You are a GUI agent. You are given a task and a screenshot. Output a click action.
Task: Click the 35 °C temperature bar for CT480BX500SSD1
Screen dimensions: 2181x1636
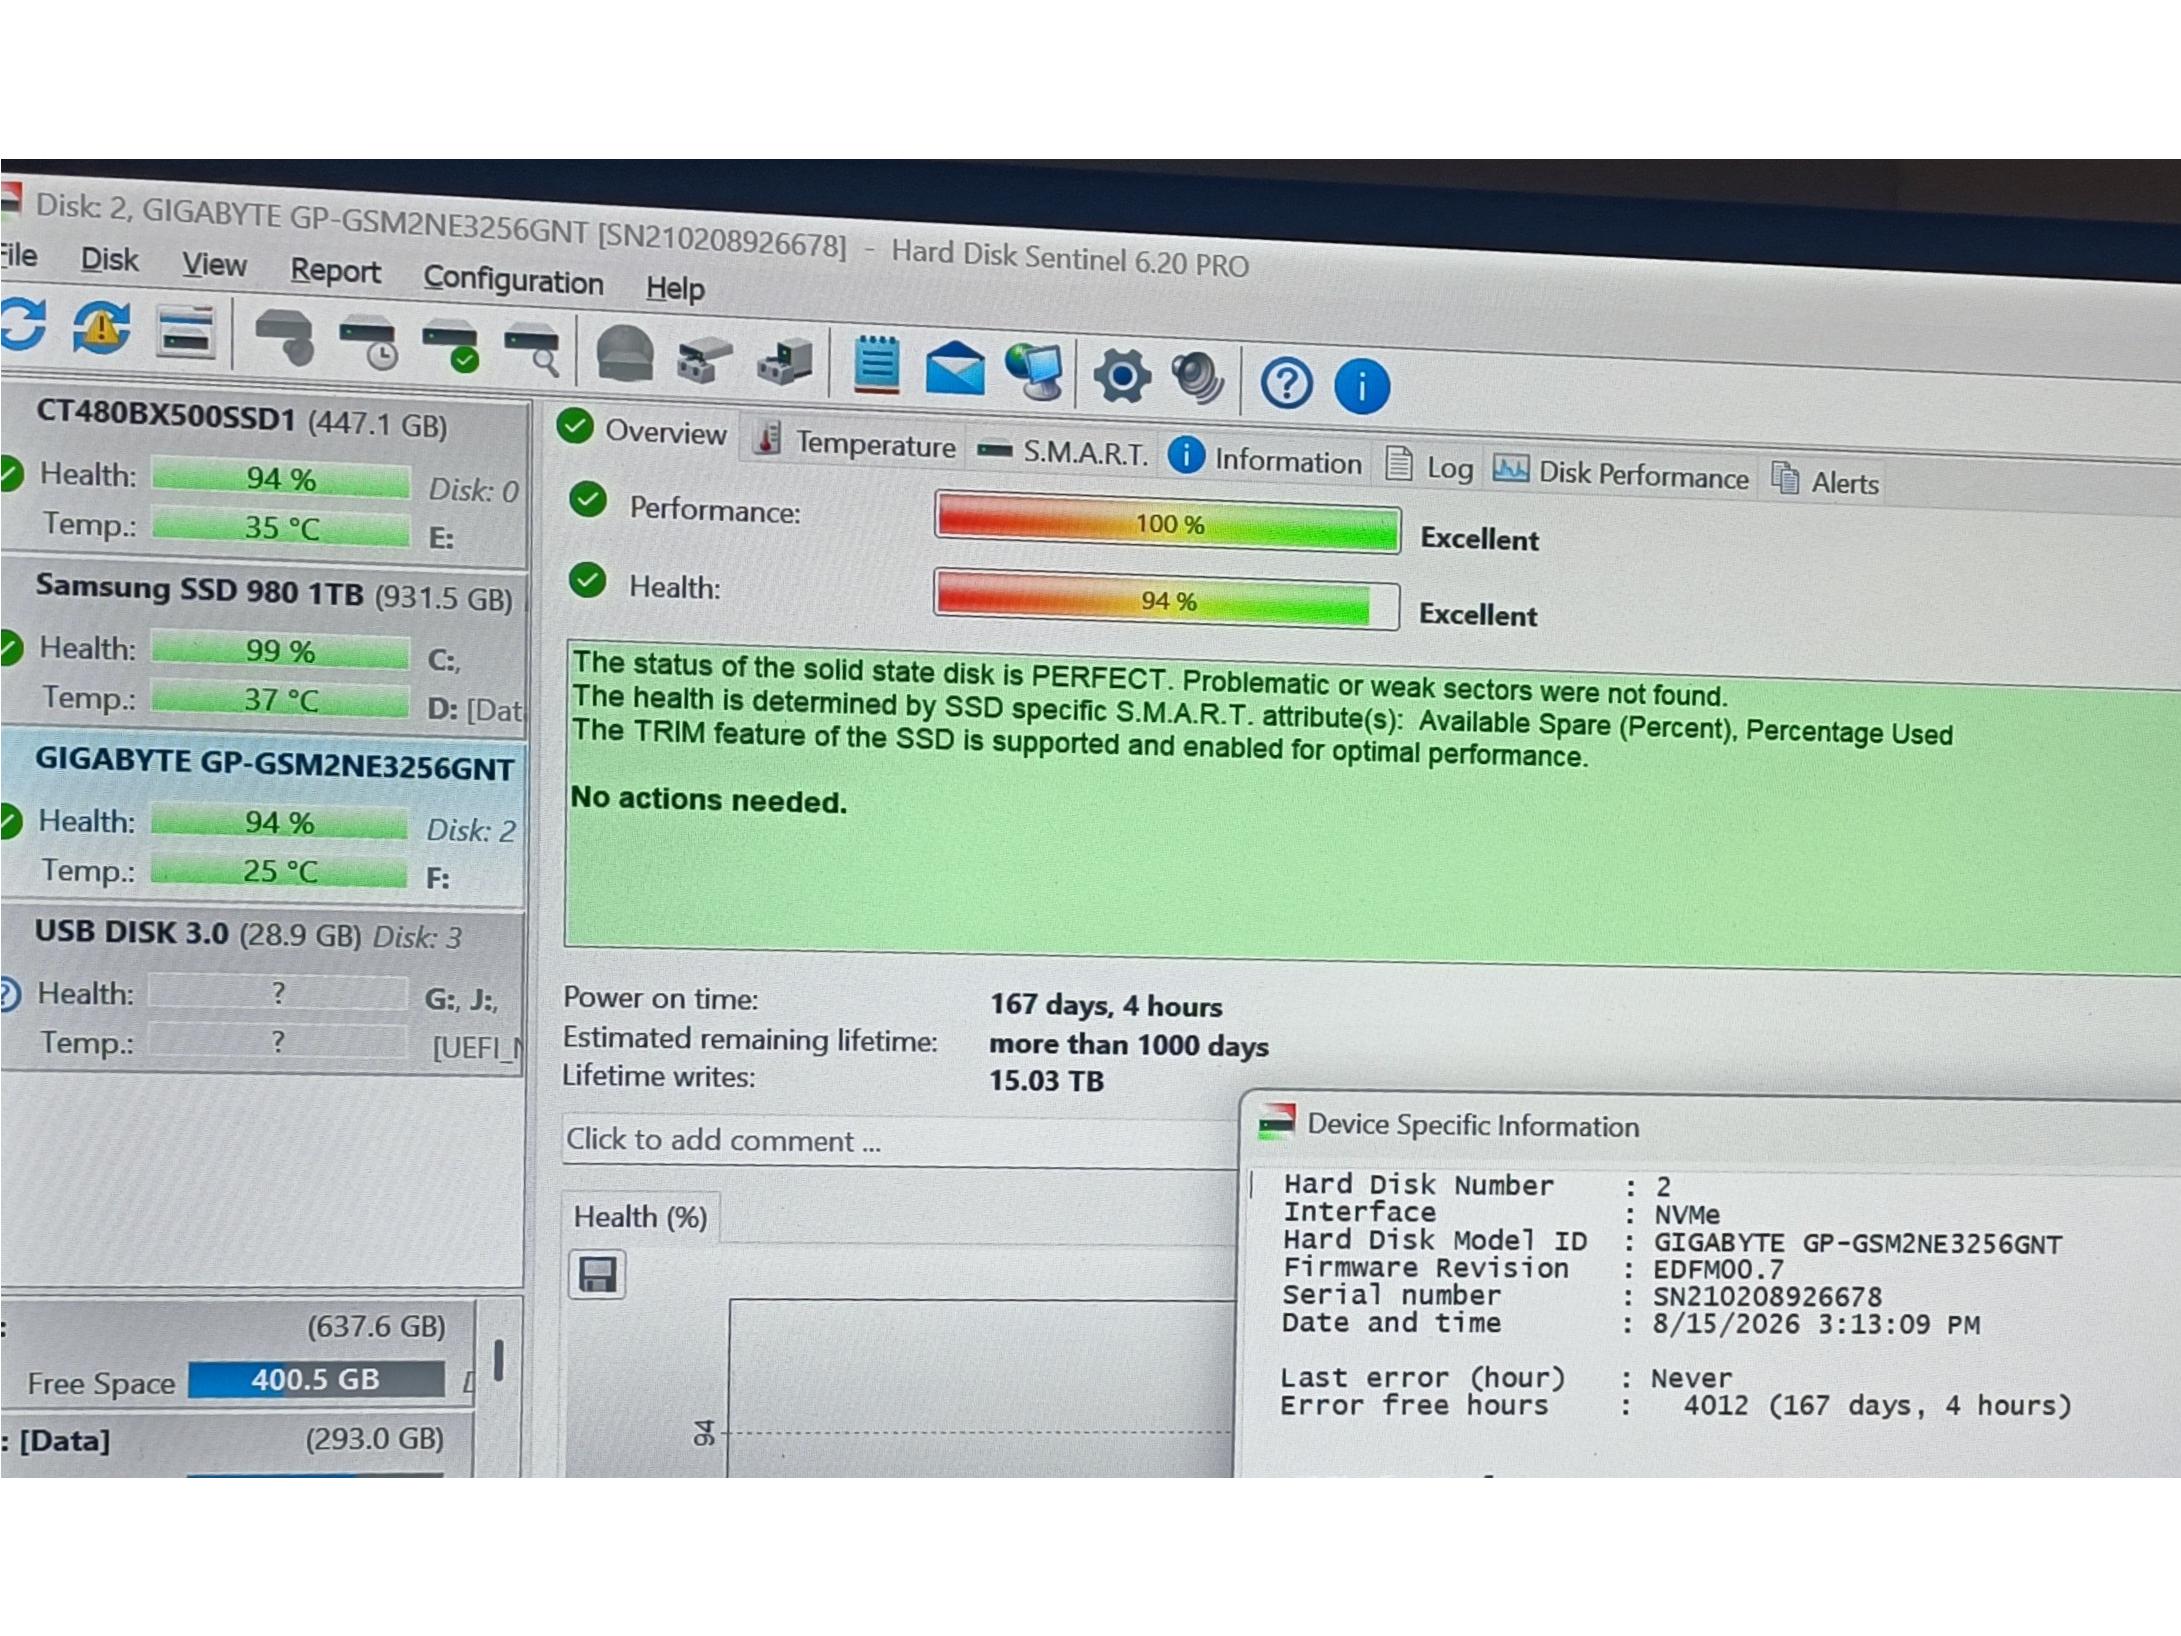(x=281, y=527)
